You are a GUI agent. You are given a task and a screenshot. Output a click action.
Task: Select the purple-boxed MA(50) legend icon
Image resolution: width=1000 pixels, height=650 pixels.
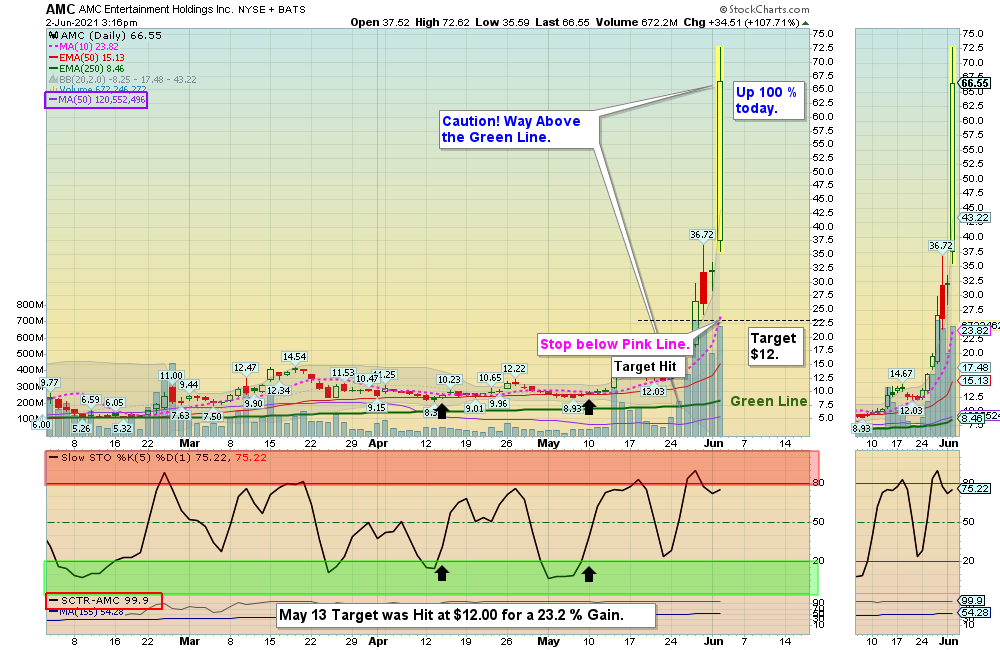[x=53, y=97]
